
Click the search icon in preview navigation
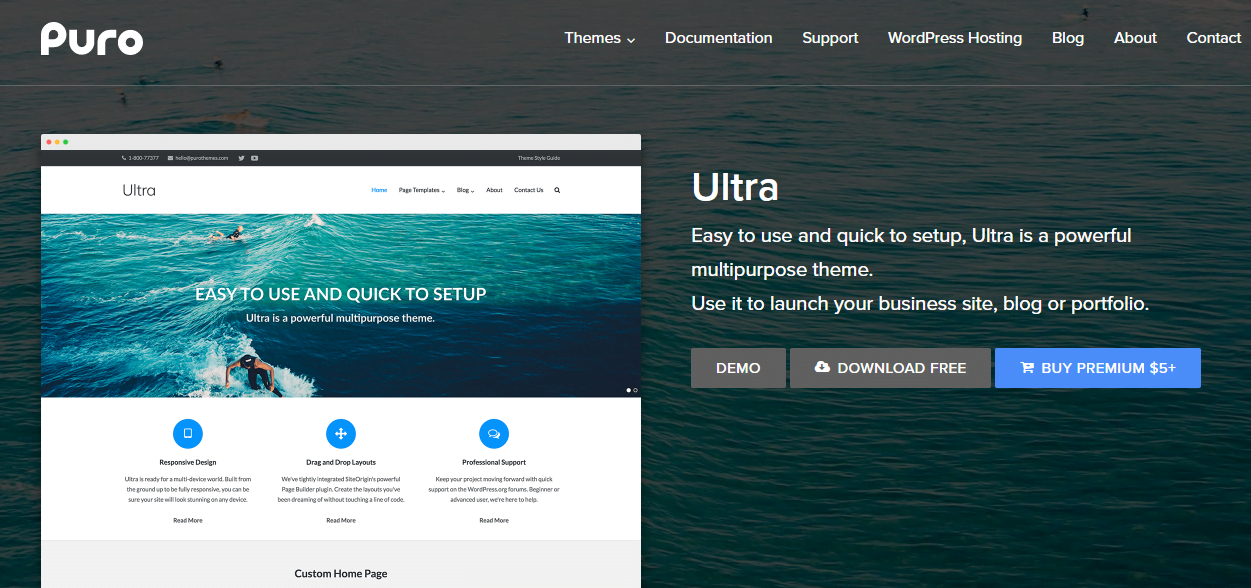(557, 190)
